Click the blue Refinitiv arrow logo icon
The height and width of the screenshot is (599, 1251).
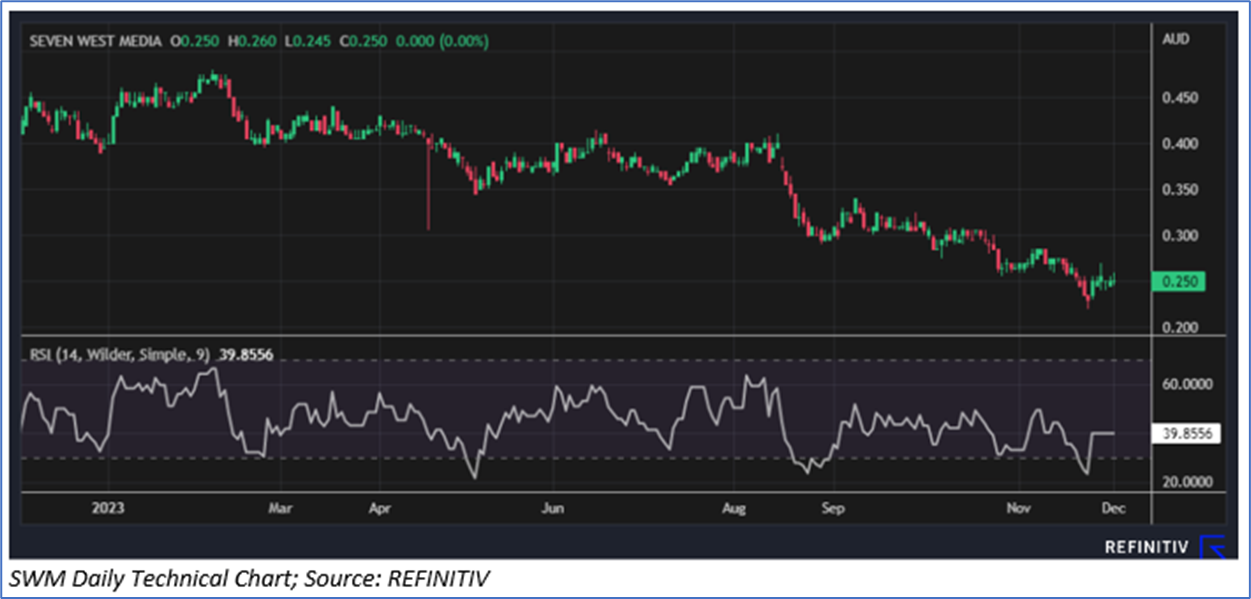[x=1212, y=547]
